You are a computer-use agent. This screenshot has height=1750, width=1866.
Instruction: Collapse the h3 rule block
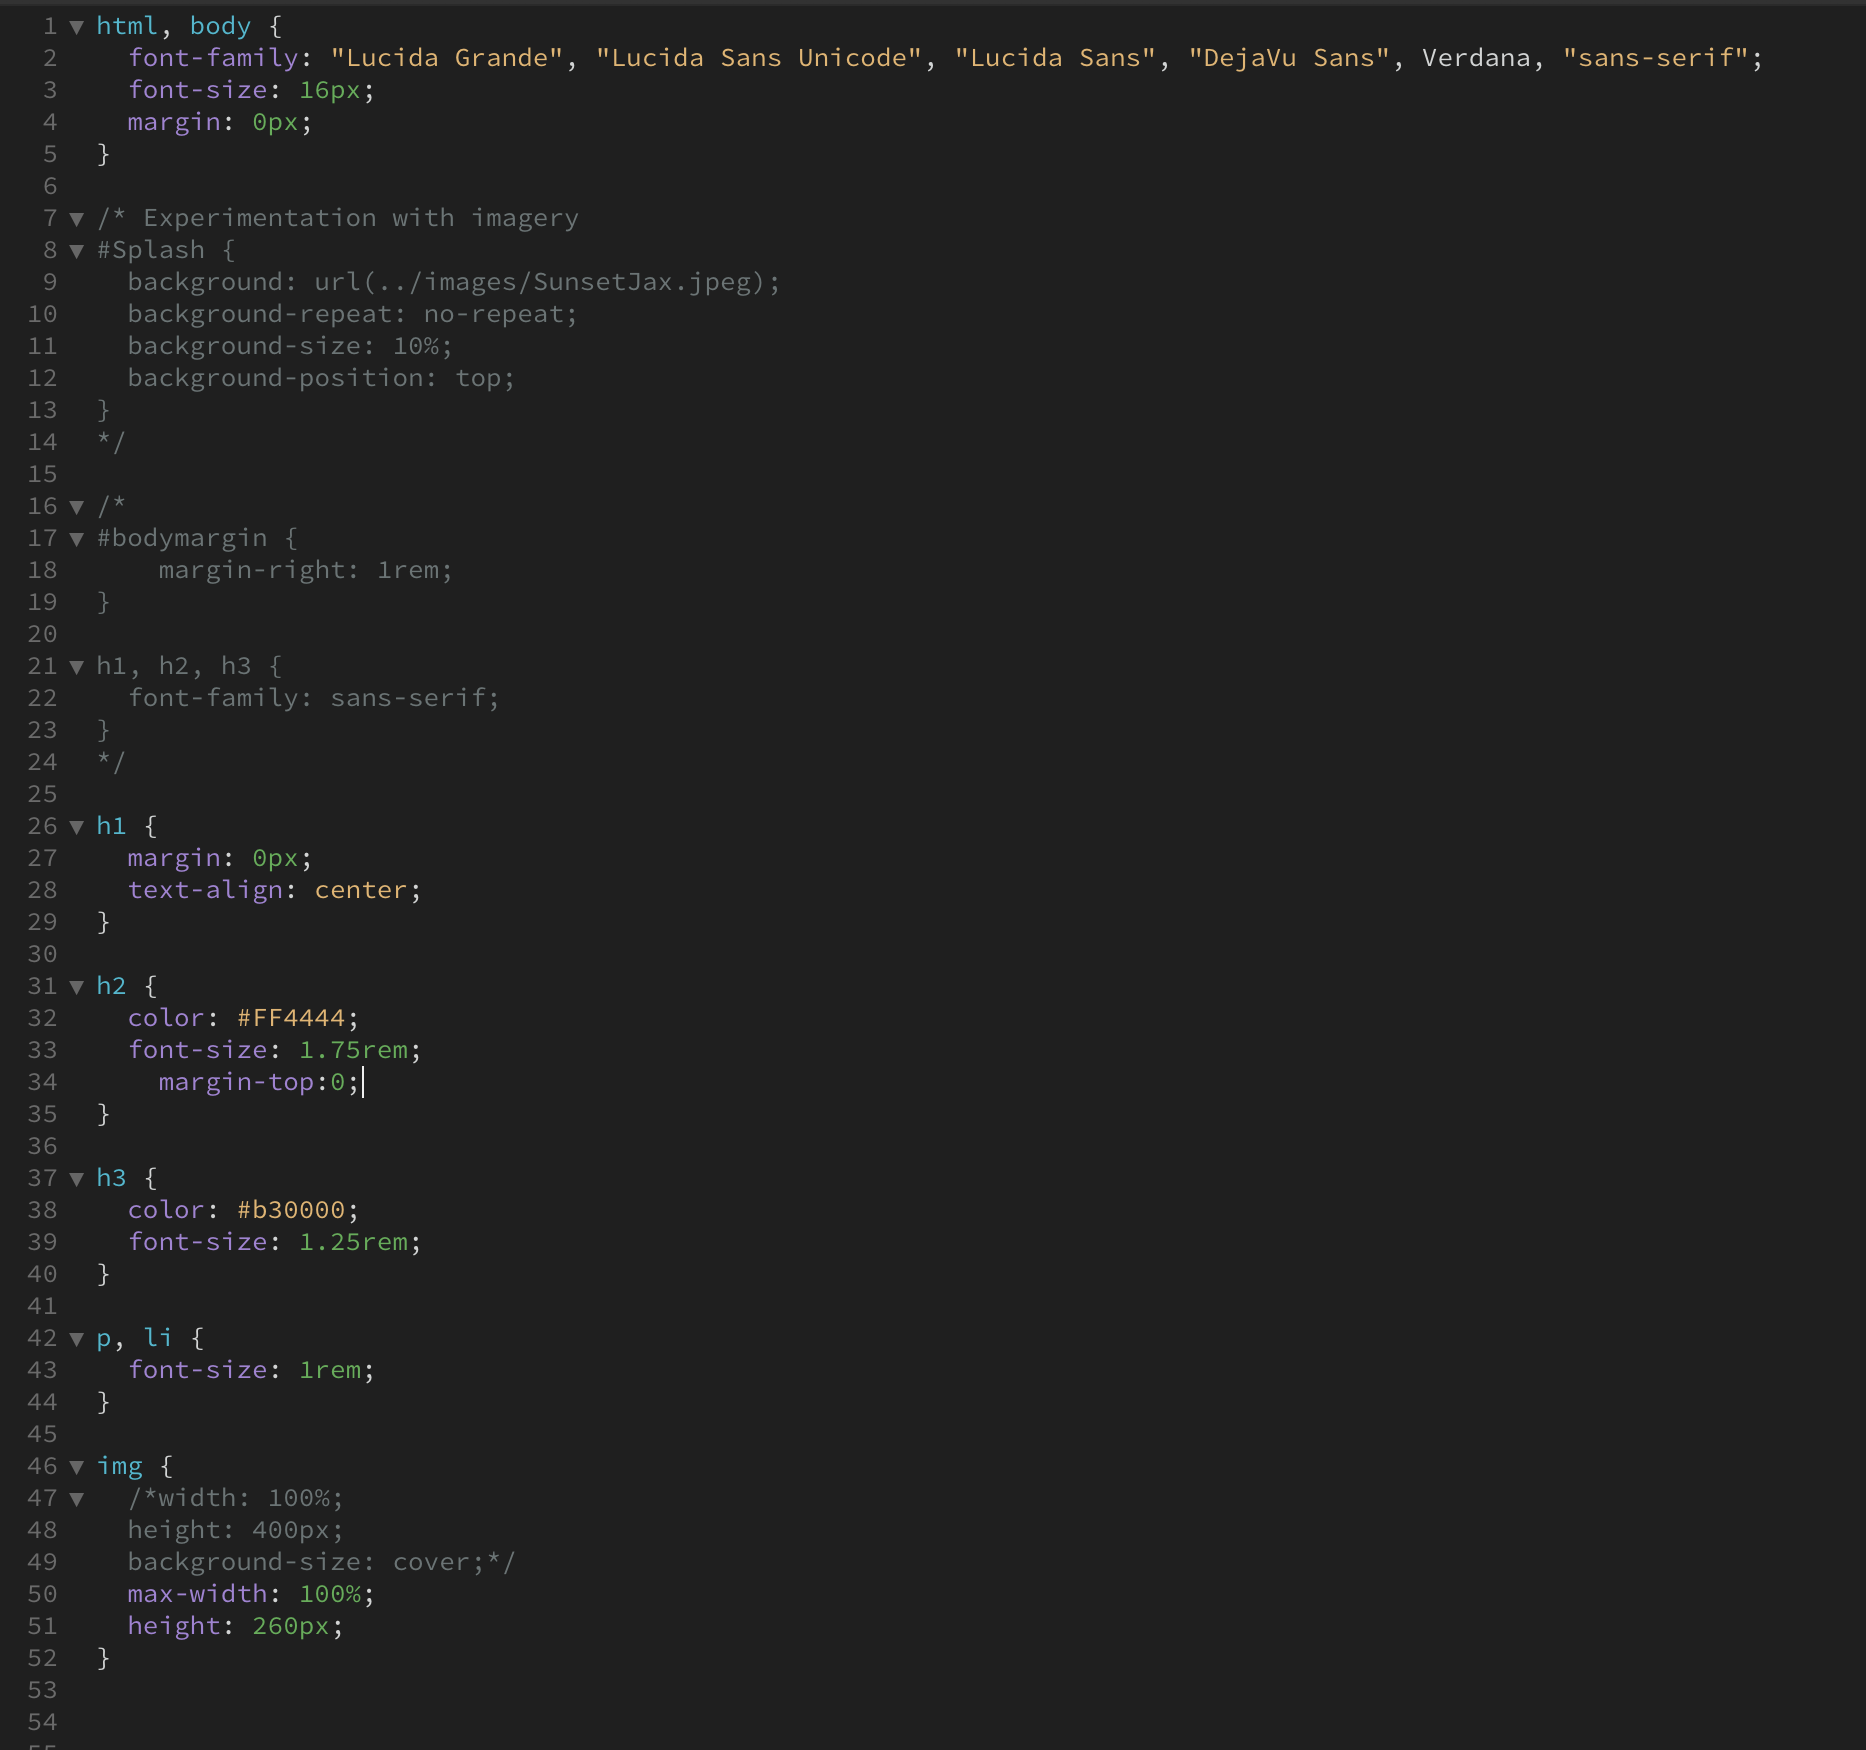click(x=77, y=1179)
